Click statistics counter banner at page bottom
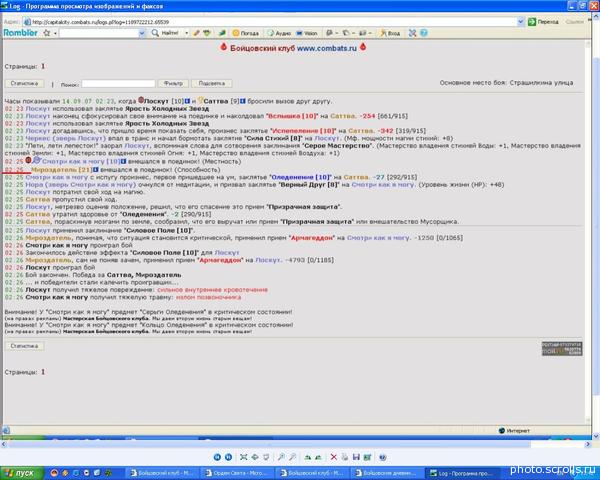 pos(562,348)
